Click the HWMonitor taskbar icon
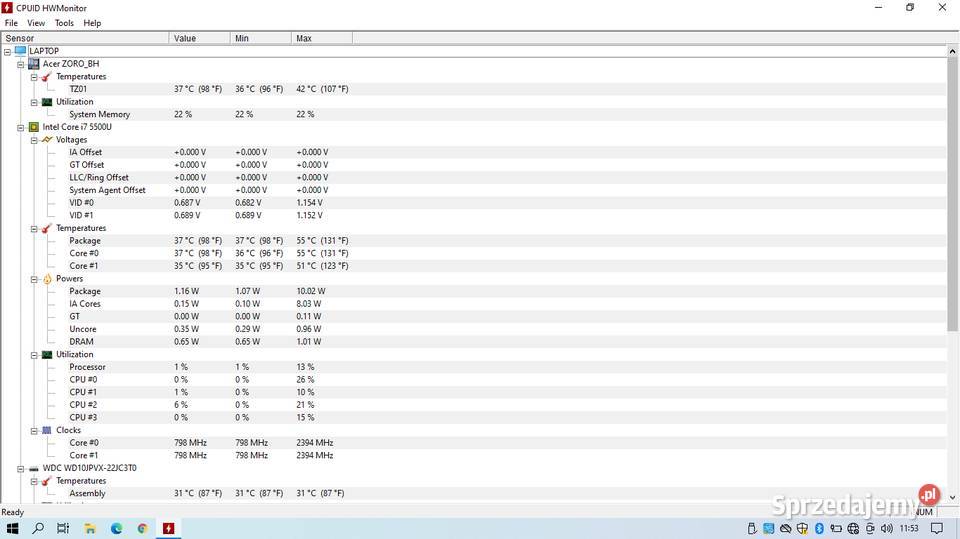The height and width of the screenshot is (539, 960). tap(168, 528)
